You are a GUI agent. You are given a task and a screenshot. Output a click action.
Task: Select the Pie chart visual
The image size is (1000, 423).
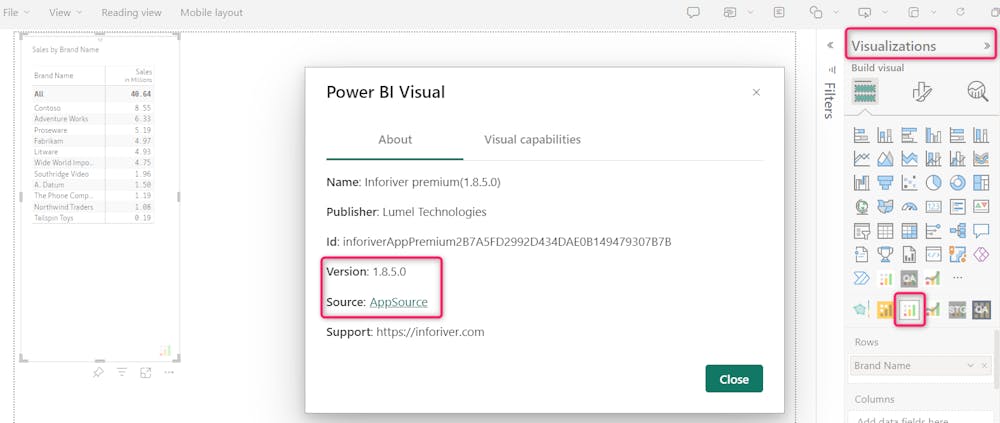[933, 183]
